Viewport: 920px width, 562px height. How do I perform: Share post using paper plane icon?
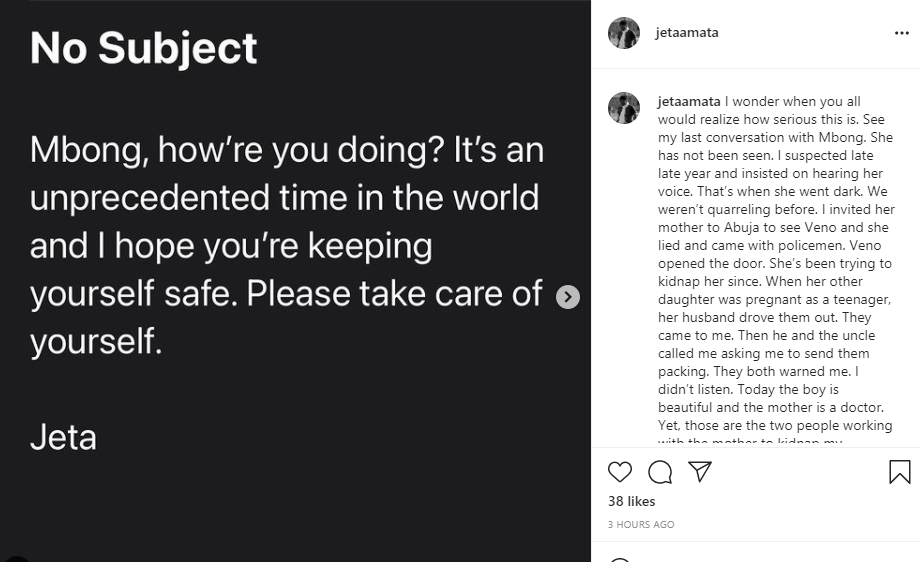tap(700, 472)
